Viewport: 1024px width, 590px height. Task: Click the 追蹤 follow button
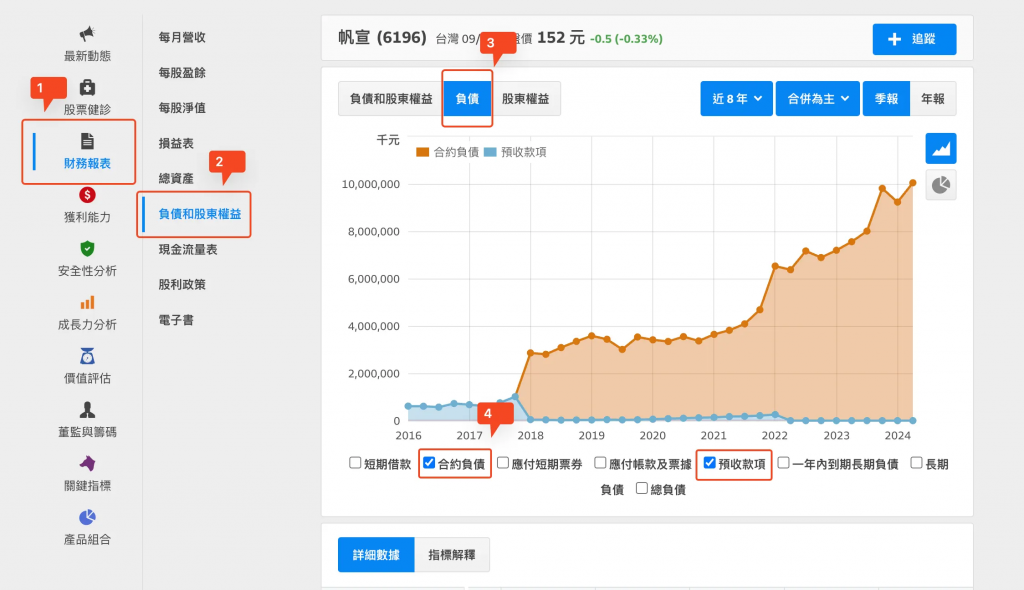(914, 39)
